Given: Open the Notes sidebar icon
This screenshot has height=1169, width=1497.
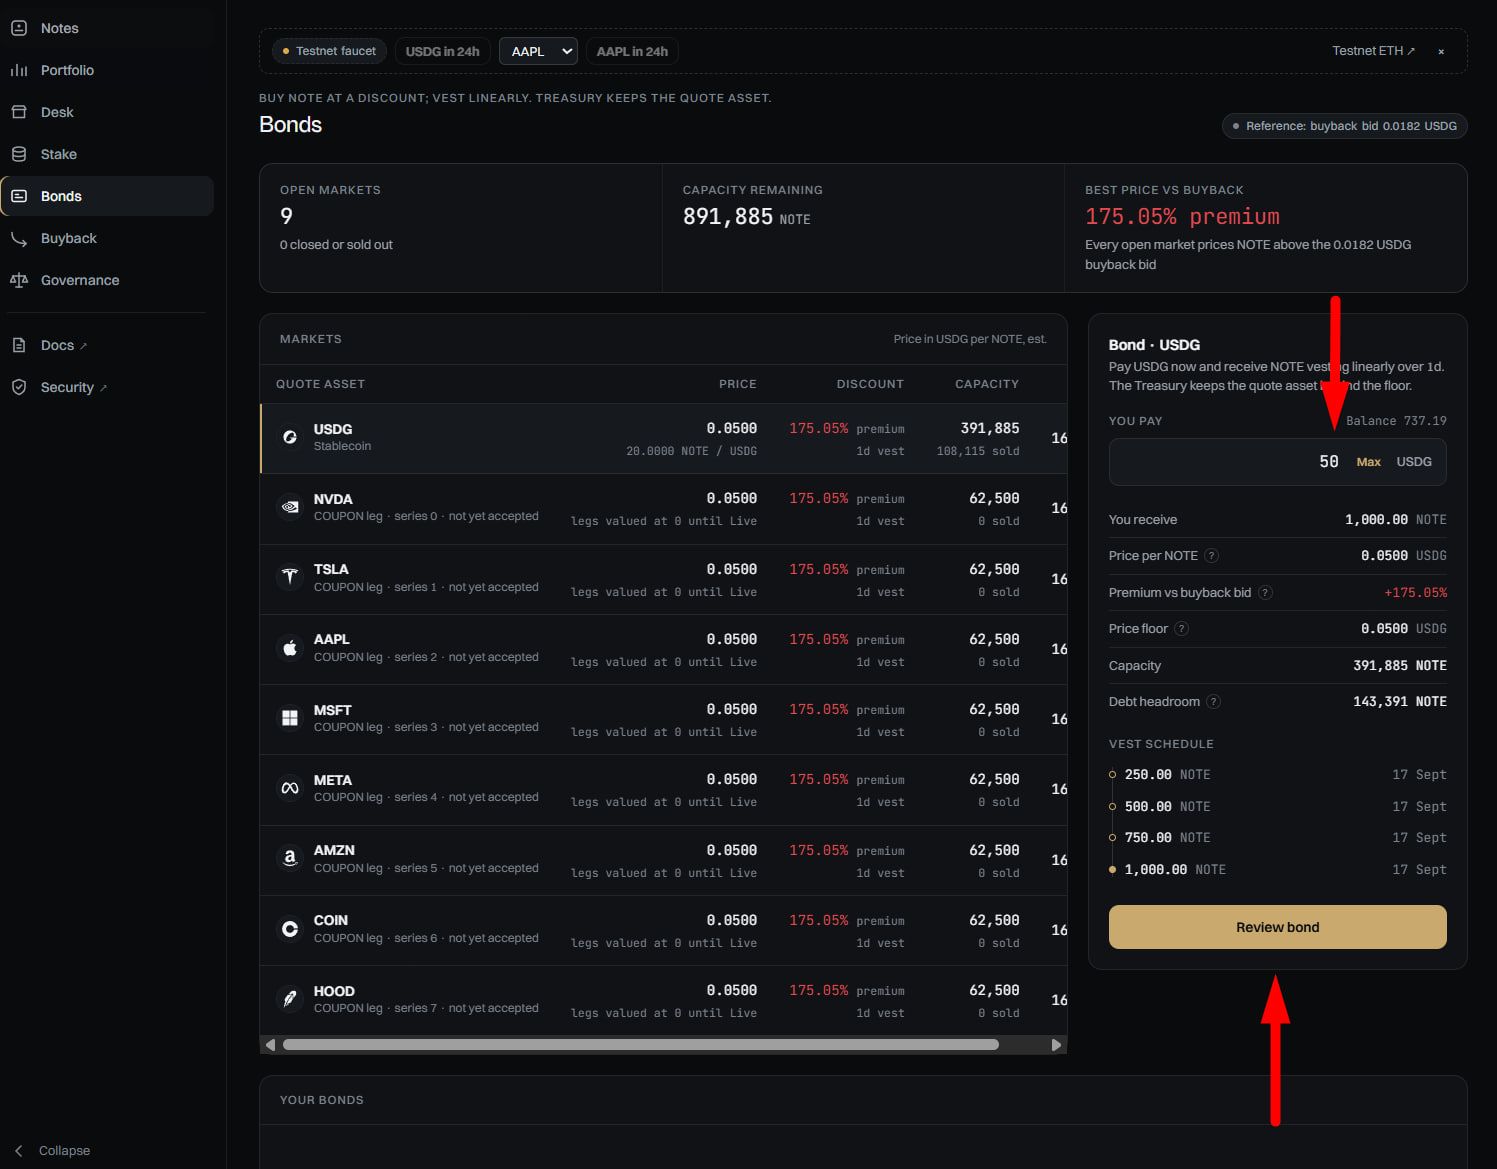Looking at the screenshot, I should pos(19,28).
